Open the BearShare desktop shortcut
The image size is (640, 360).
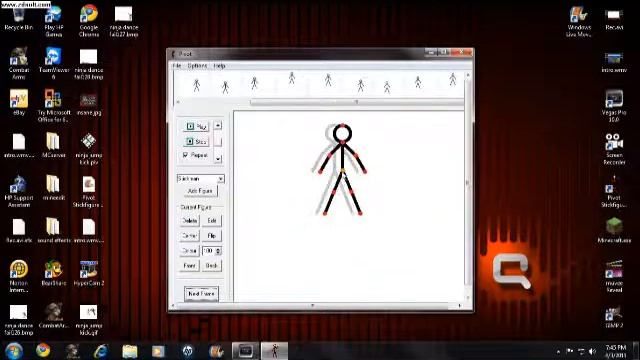[x=53, y=273]
